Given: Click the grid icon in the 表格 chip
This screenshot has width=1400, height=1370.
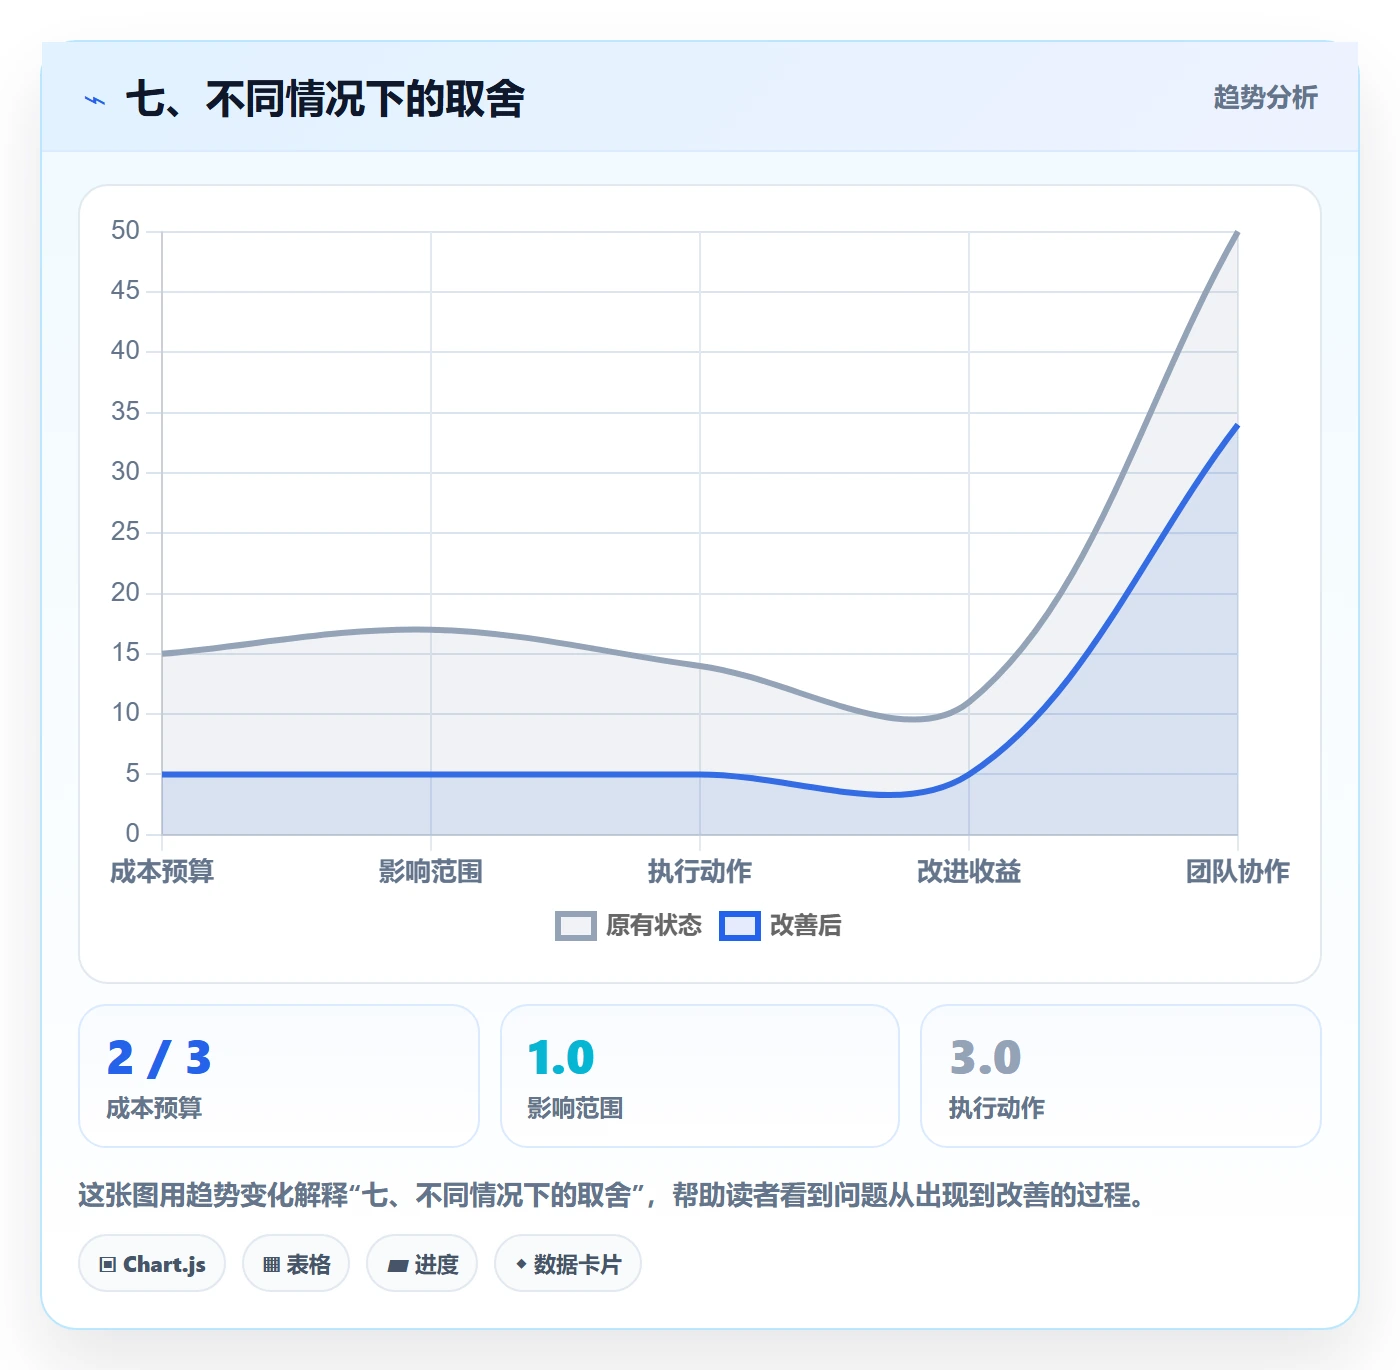Looking at the screenshot, I should pos(272,1264).
